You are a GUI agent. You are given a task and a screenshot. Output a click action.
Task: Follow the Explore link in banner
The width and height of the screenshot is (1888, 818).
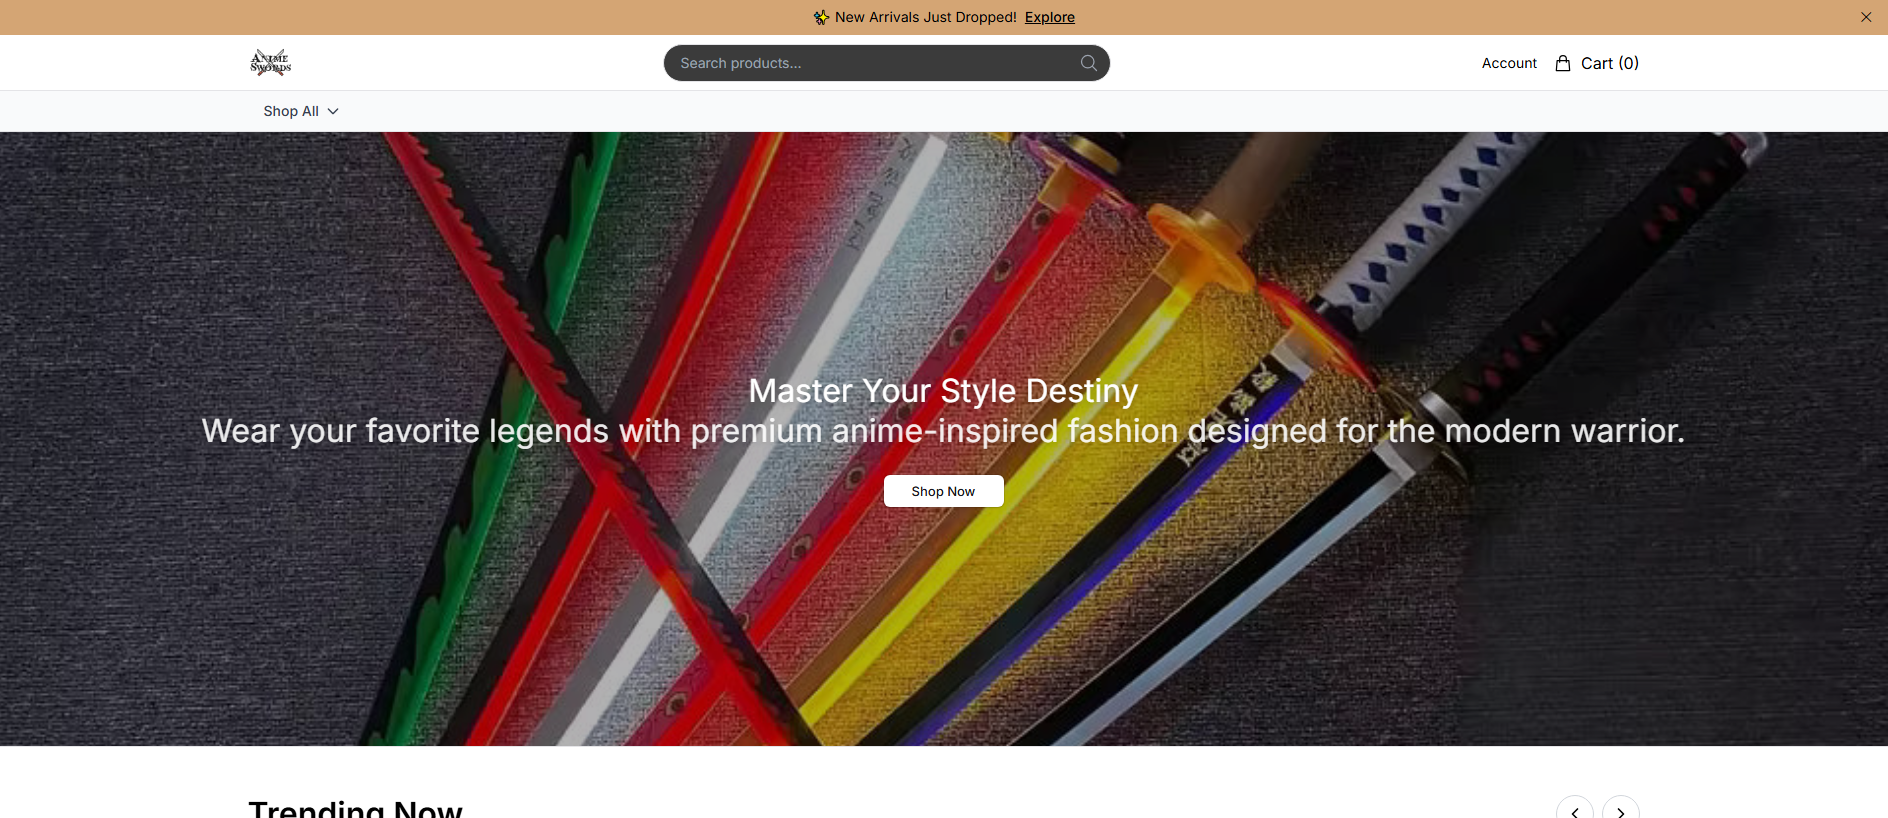tap(1050, 17)
